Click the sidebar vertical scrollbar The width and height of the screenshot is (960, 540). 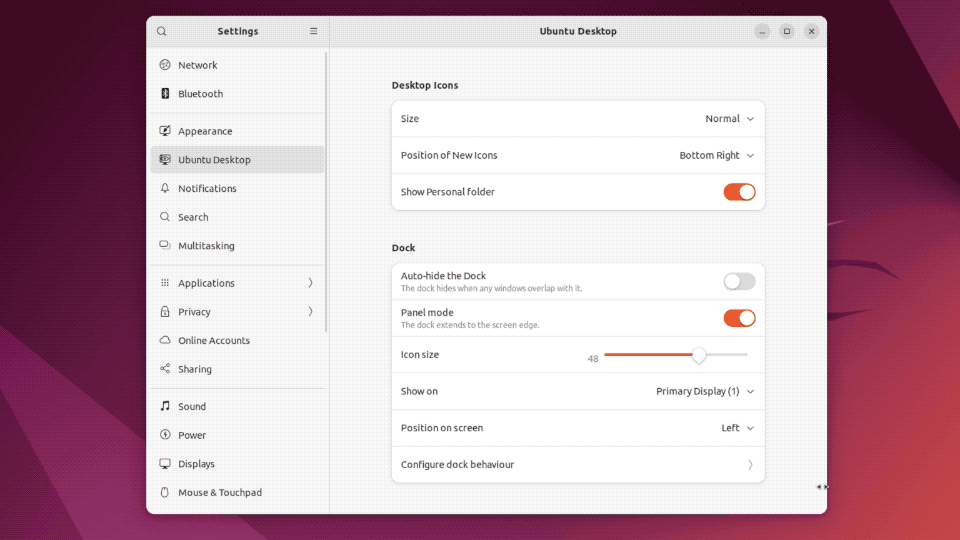(326, 192)
